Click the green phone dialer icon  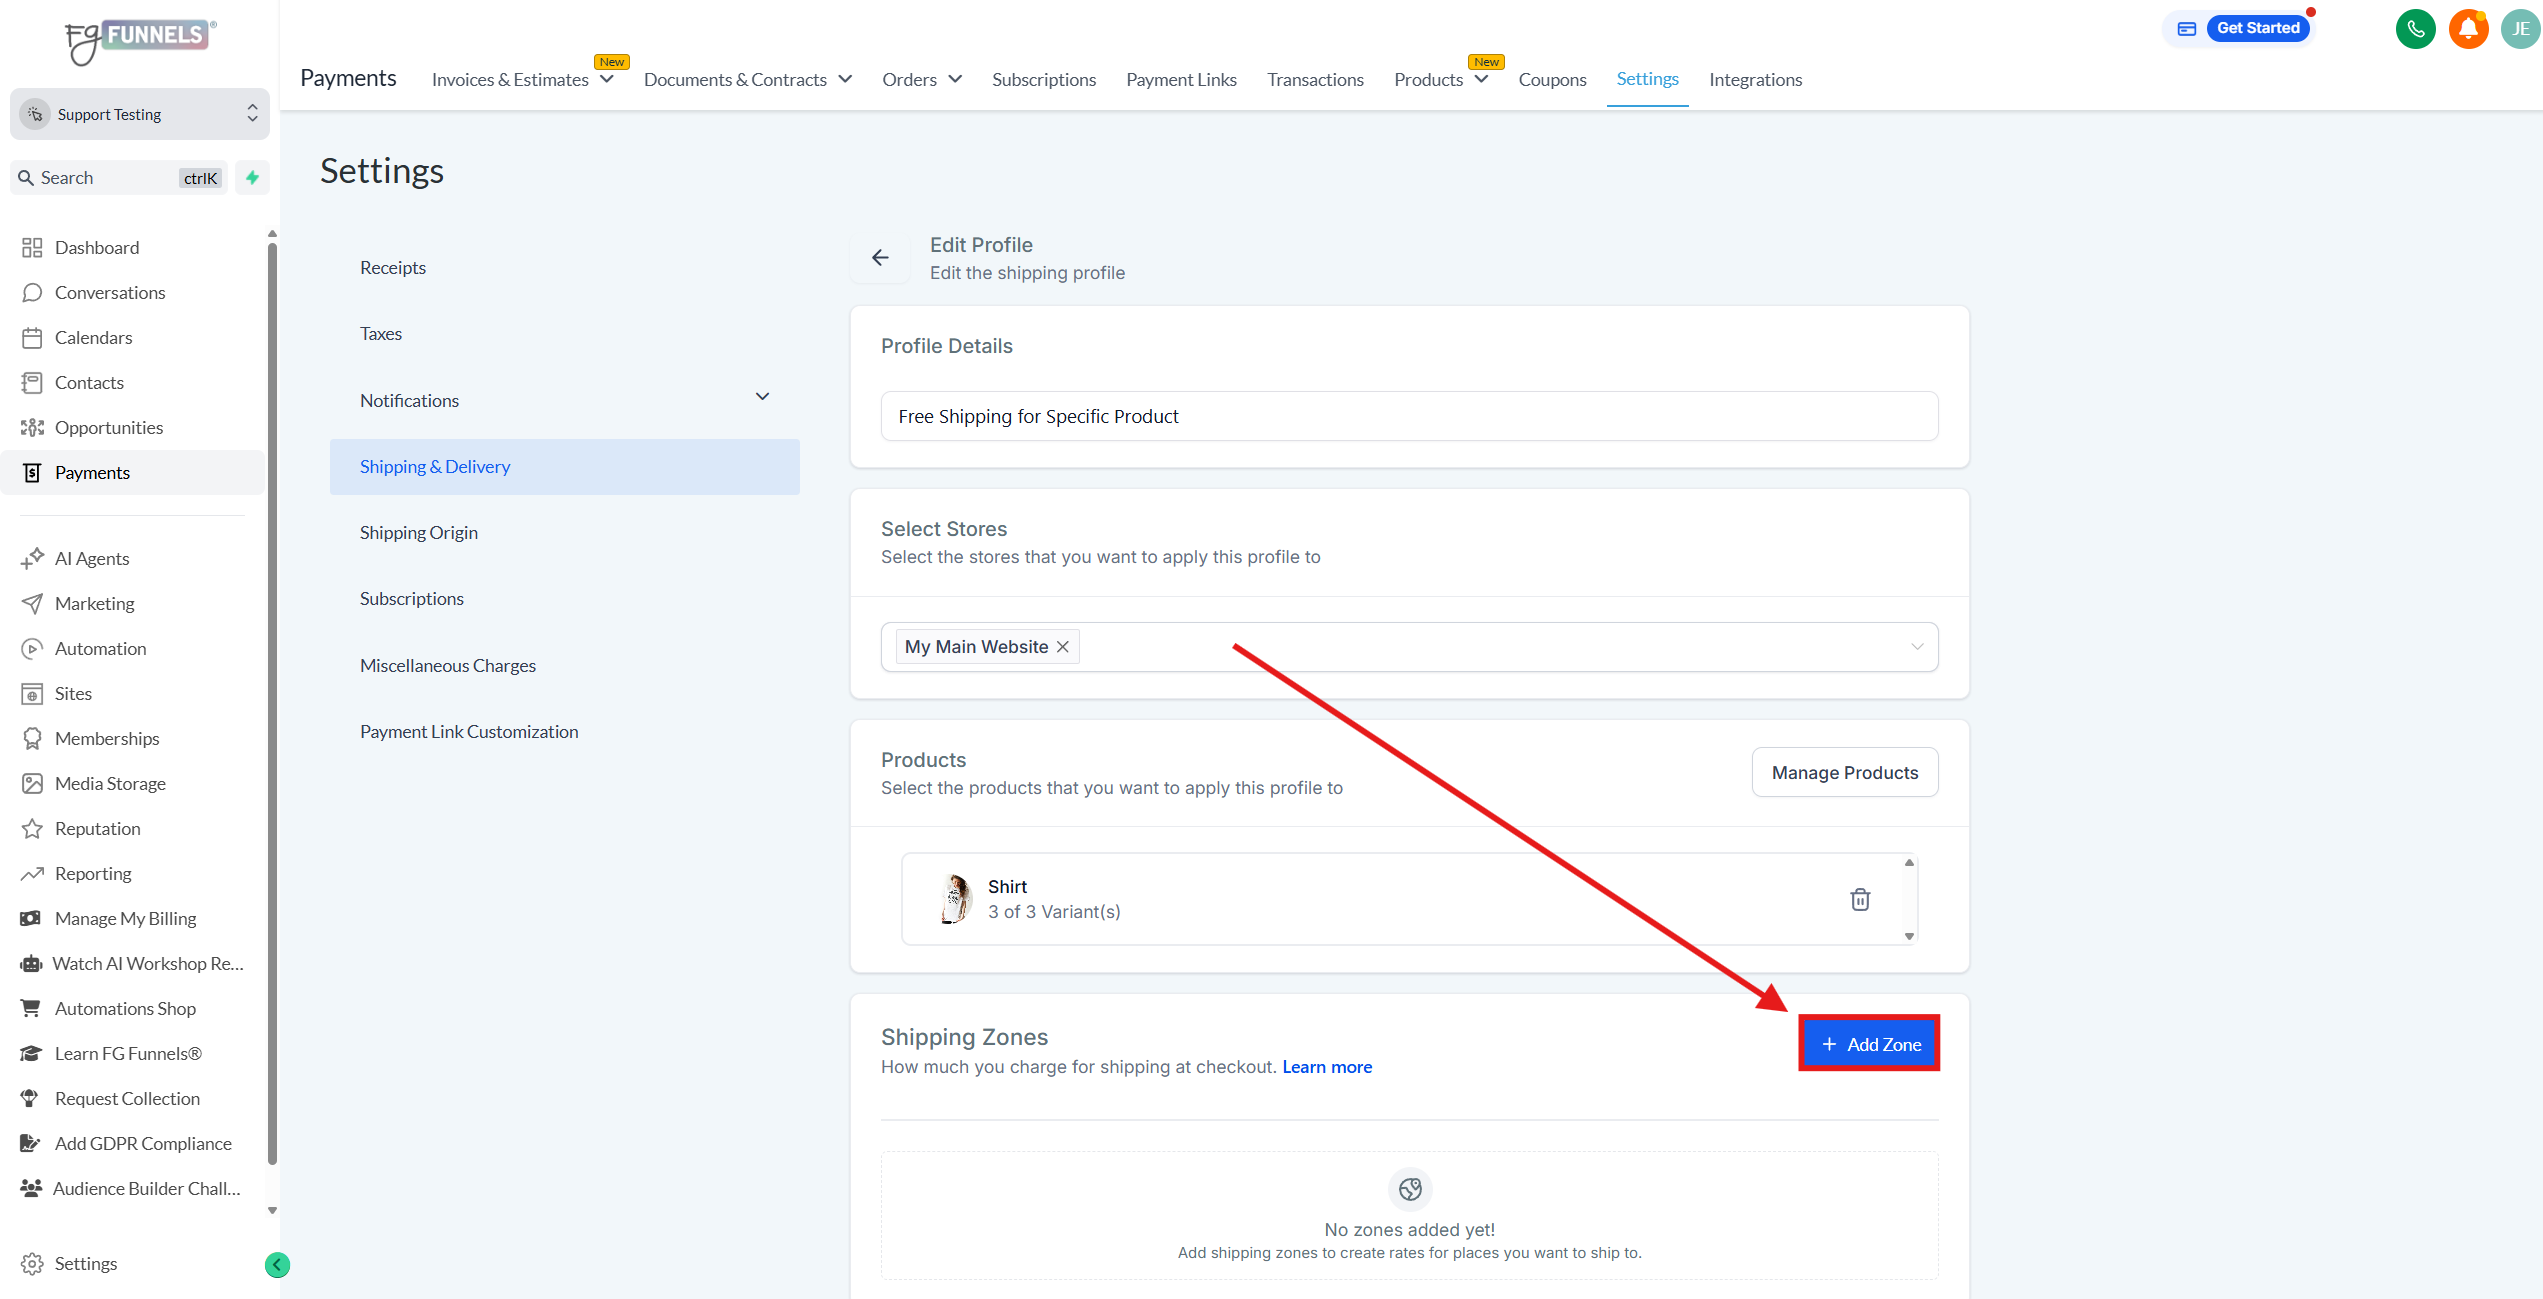[2414, 29]
